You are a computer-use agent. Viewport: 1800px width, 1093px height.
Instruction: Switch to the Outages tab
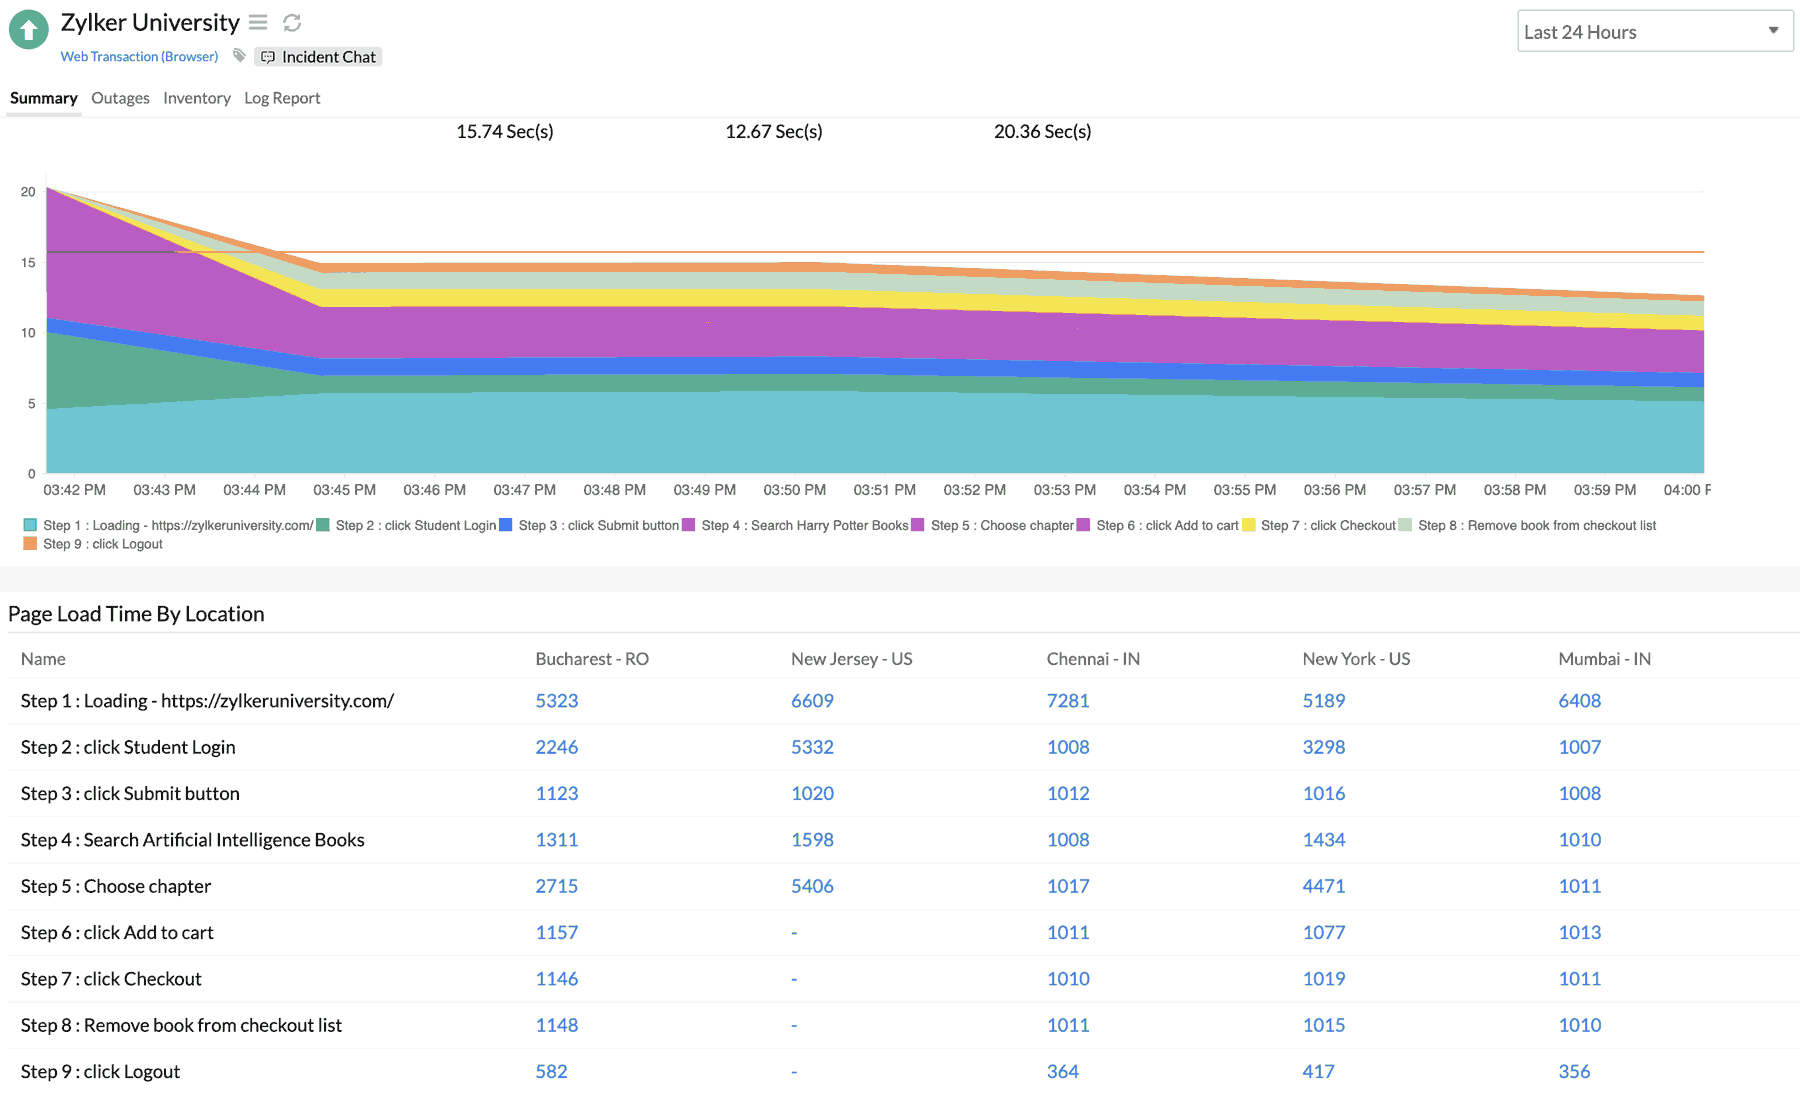point(120,98)
